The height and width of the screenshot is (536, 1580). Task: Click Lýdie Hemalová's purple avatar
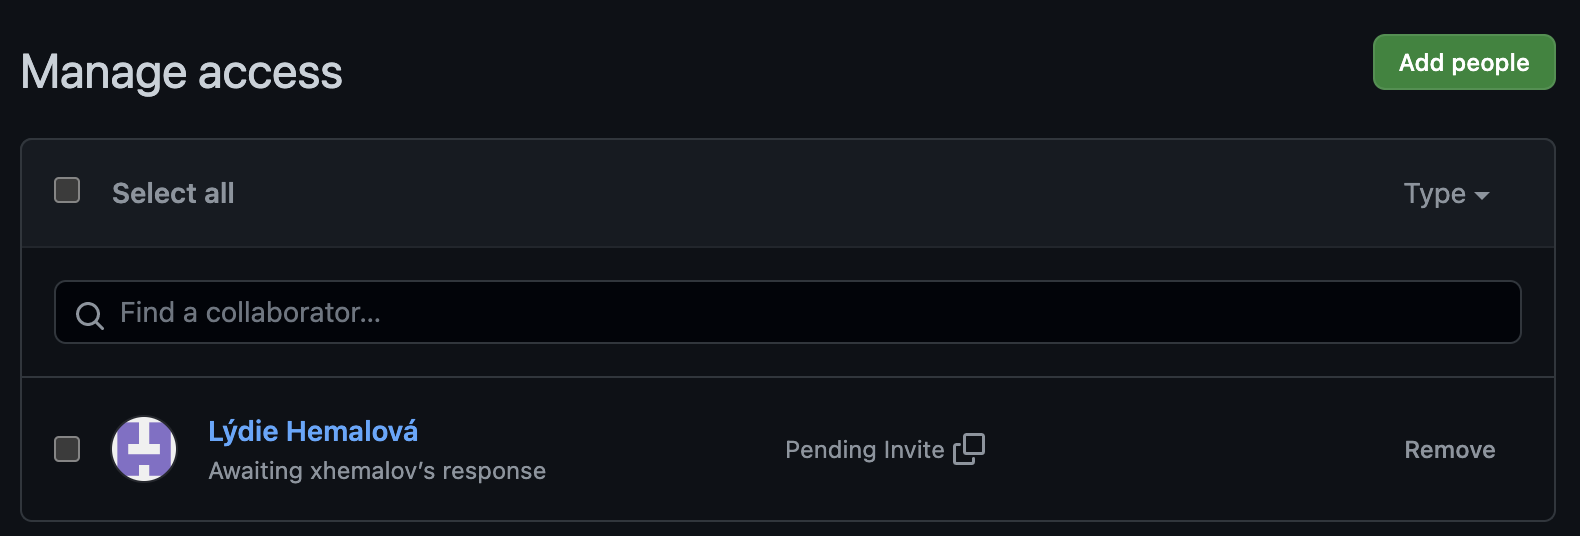click(x=144, y=449)
